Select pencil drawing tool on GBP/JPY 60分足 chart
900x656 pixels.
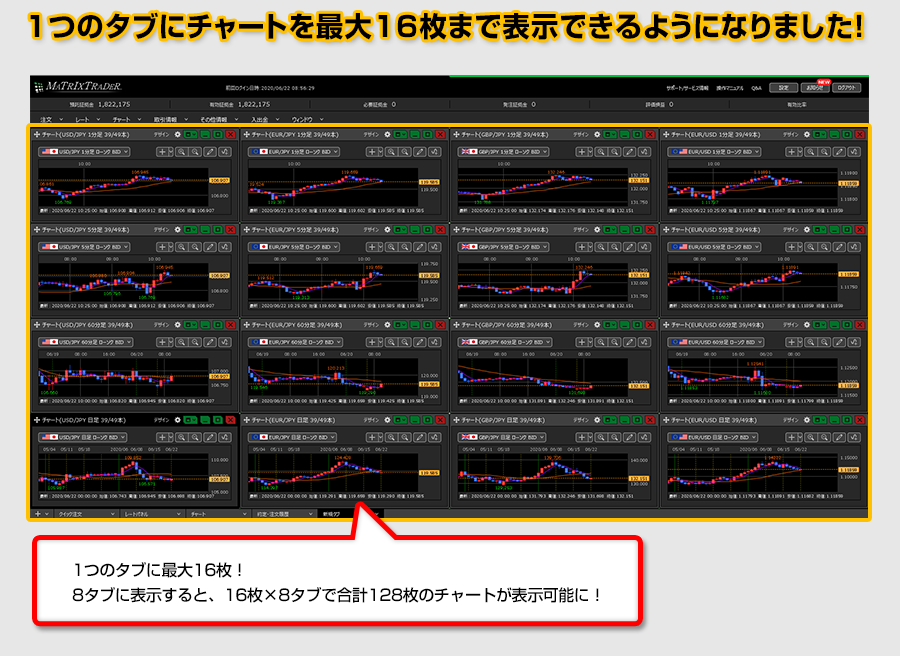tap(630, 342)
